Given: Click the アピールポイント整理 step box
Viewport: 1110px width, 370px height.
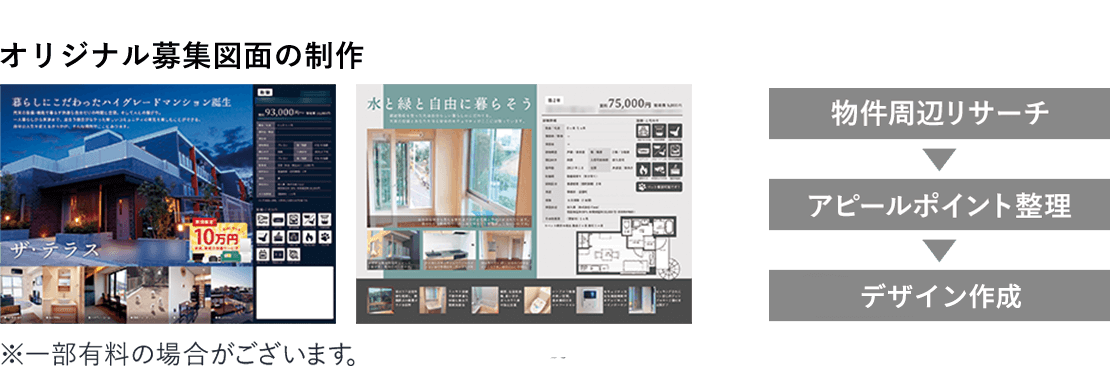Looking at the screenshot, I should coord(939,204).
